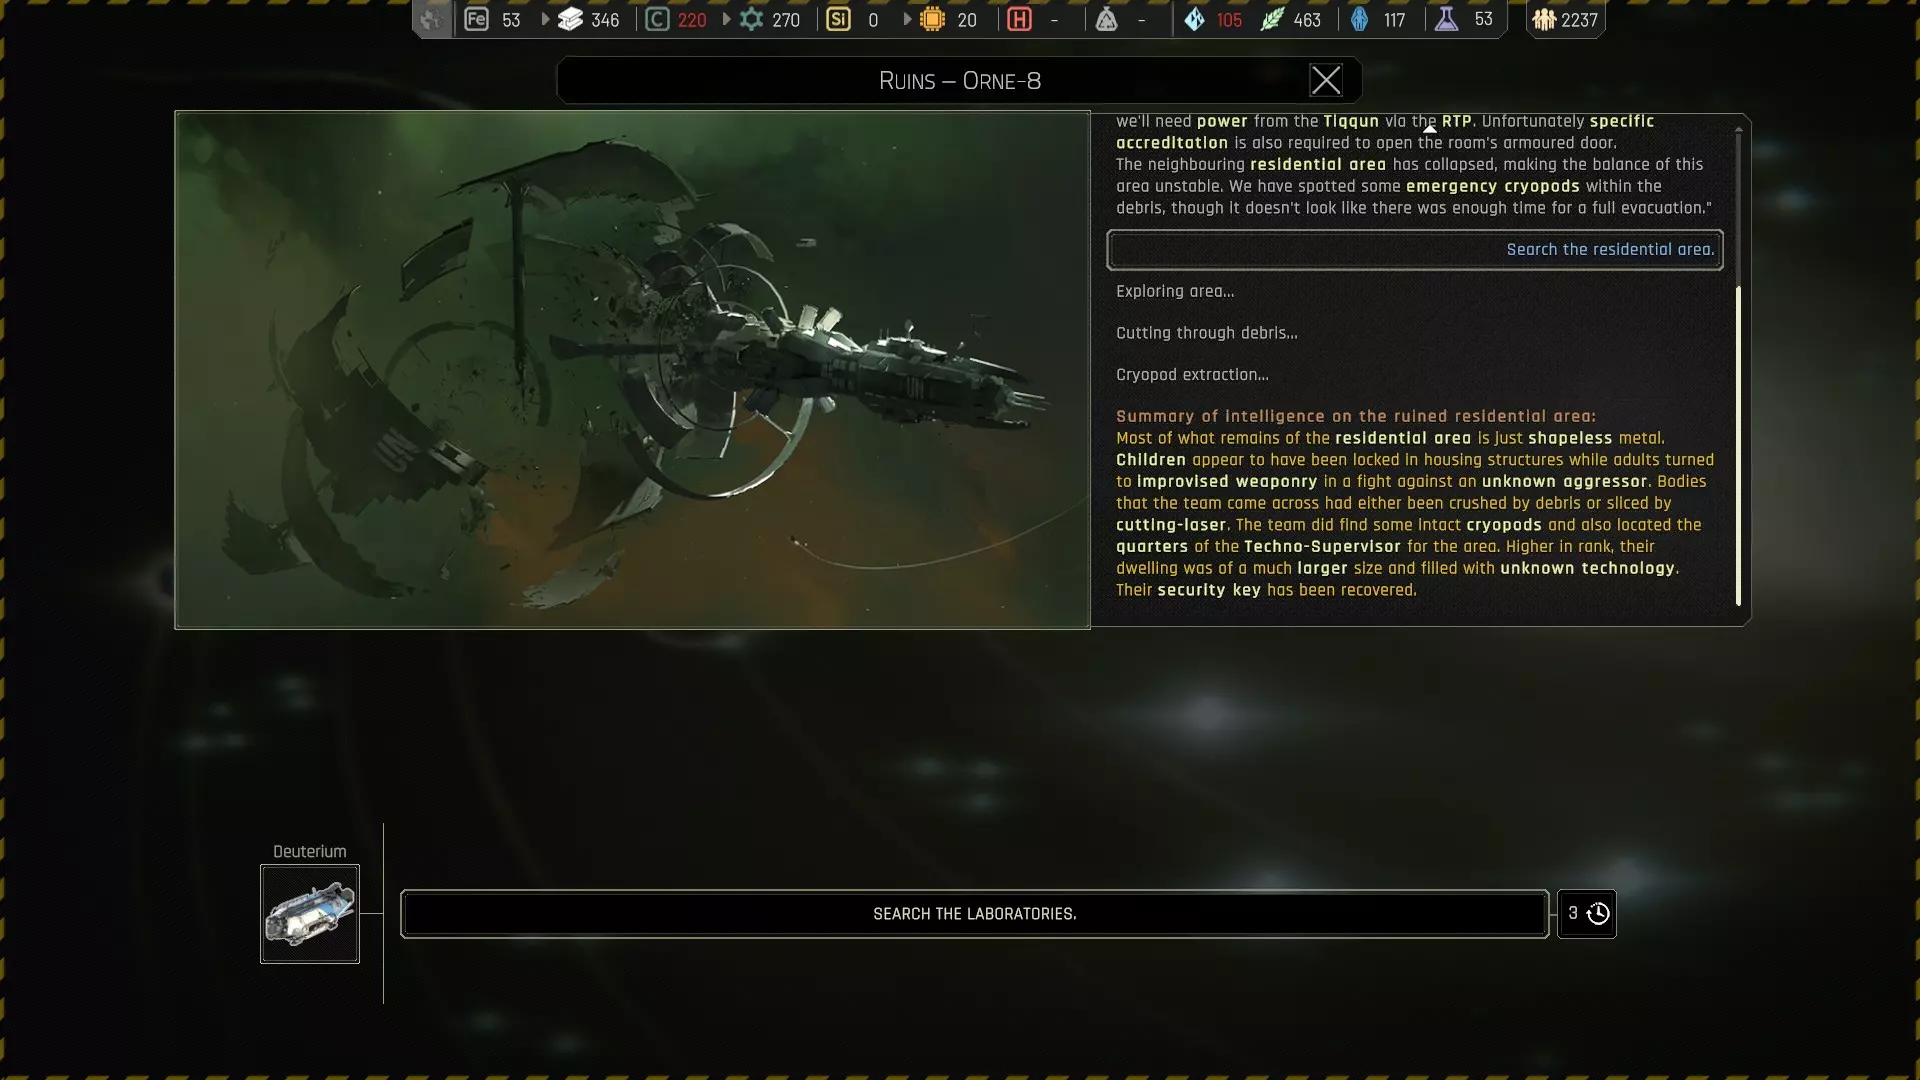This screenshot has height=1080, width=1920.
Task: Click the carbon (C) resource icon
Action: pyautogui.click(x=657, y=19)
